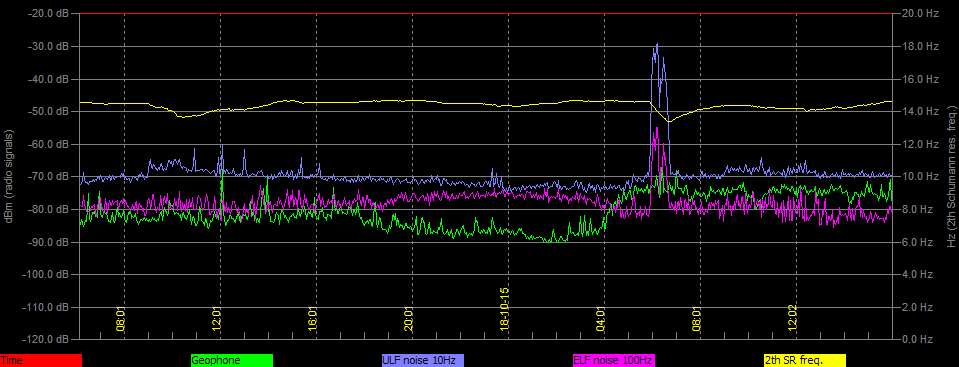This screenshot has width=959, height=367.
Task: Click the green Geophone legend swatch
Action: coord(232,360)
